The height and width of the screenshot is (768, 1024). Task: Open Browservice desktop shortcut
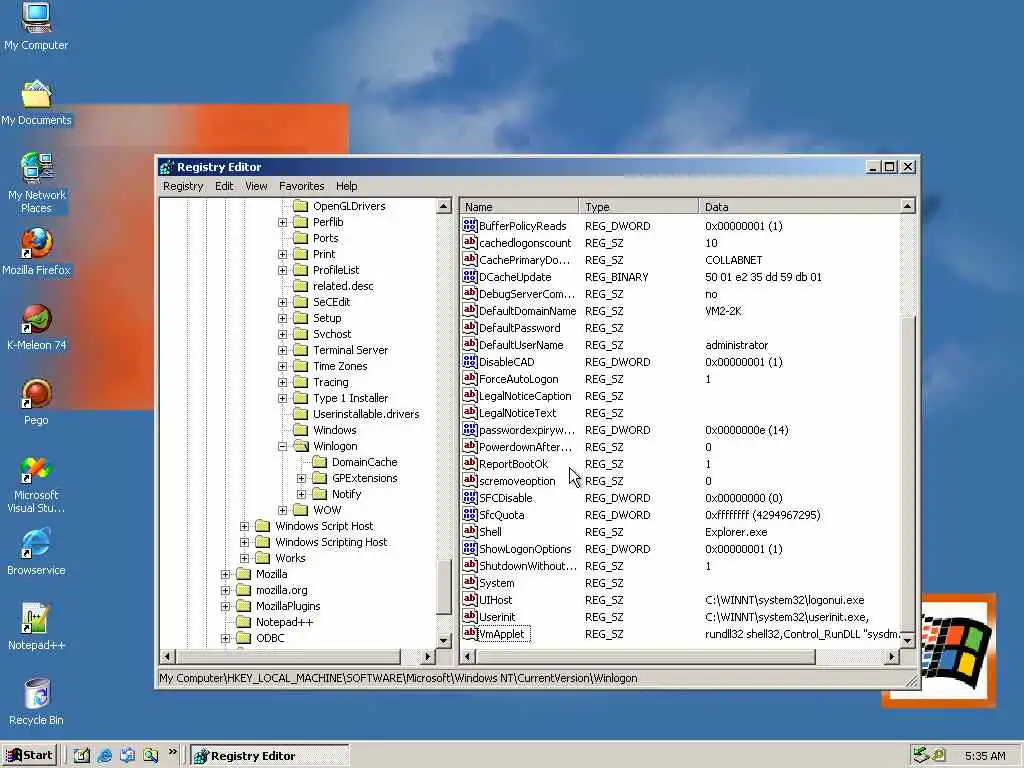click(36, 543)
